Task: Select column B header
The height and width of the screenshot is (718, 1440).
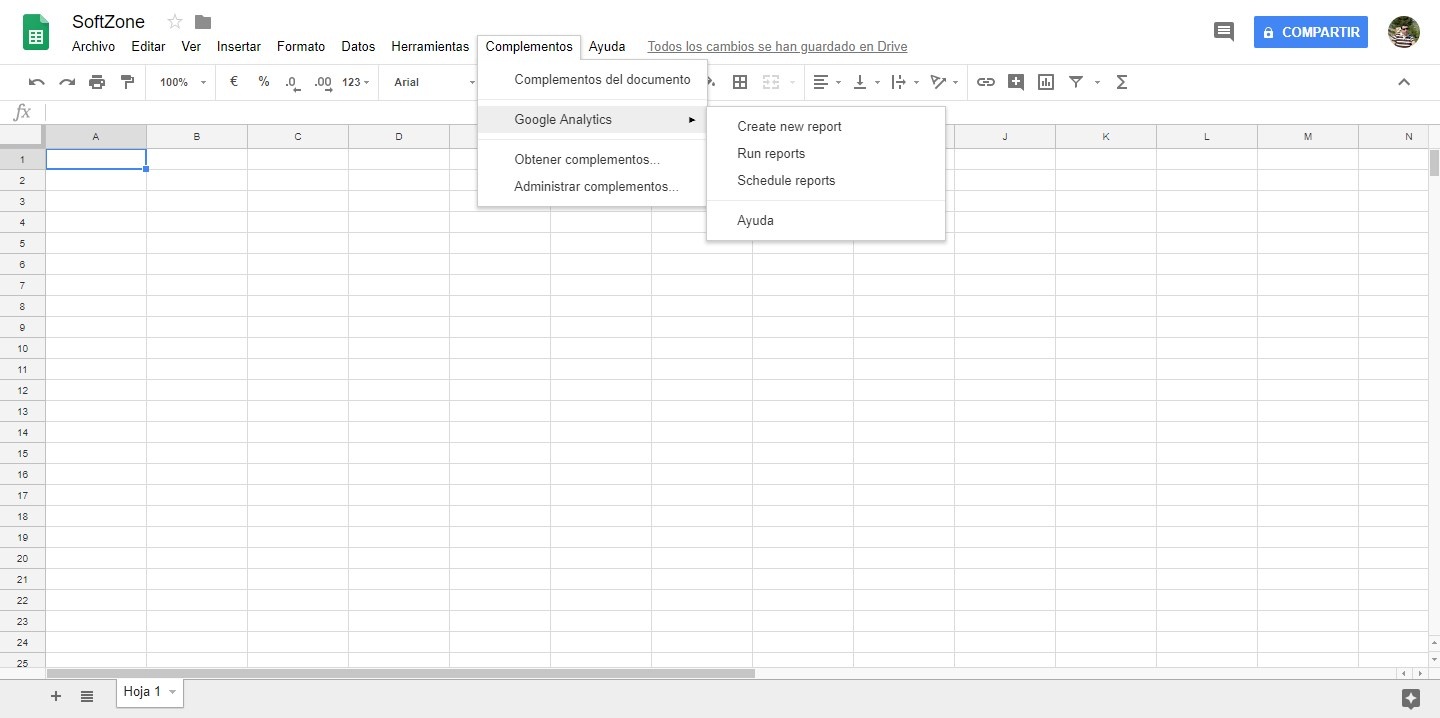Action: (x=197, y=136)
